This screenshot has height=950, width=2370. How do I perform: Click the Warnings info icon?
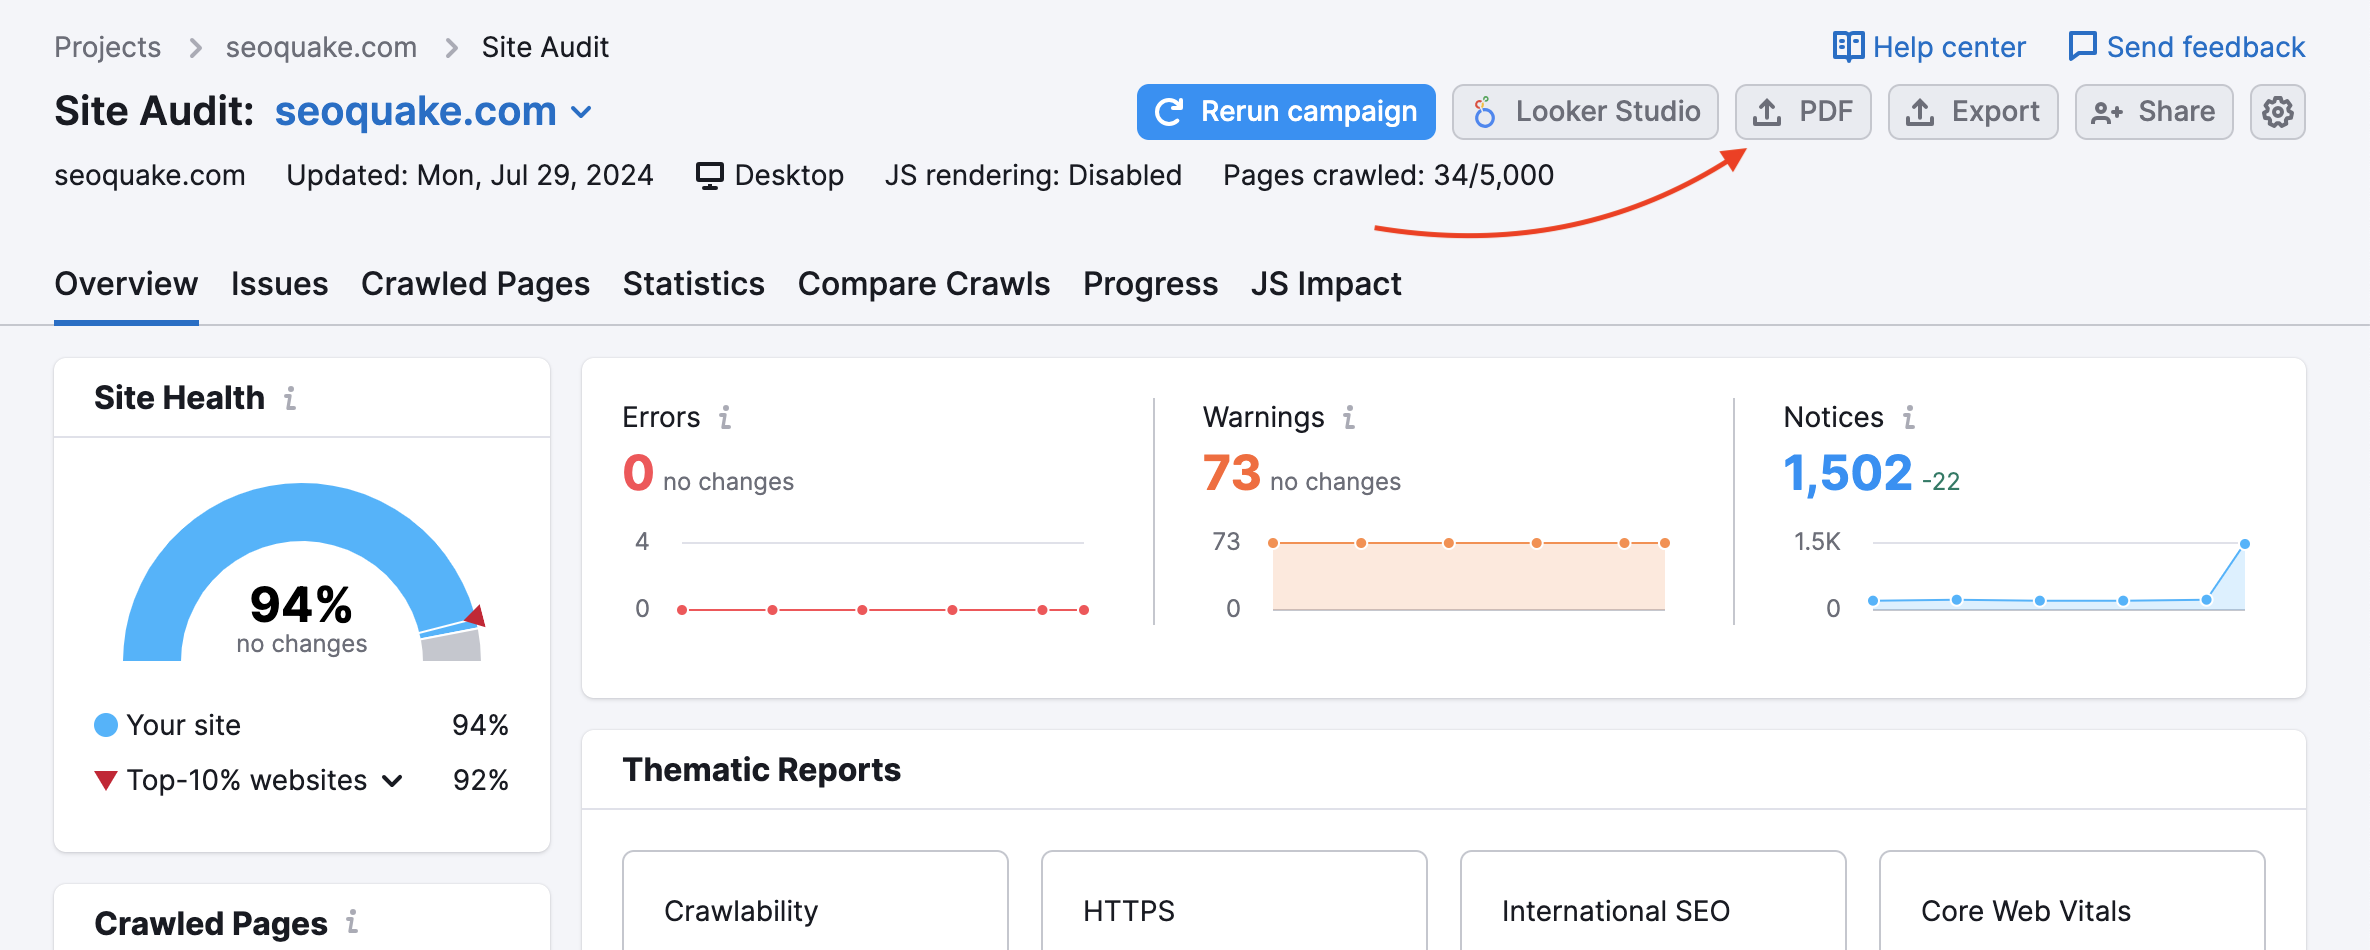1348,419
